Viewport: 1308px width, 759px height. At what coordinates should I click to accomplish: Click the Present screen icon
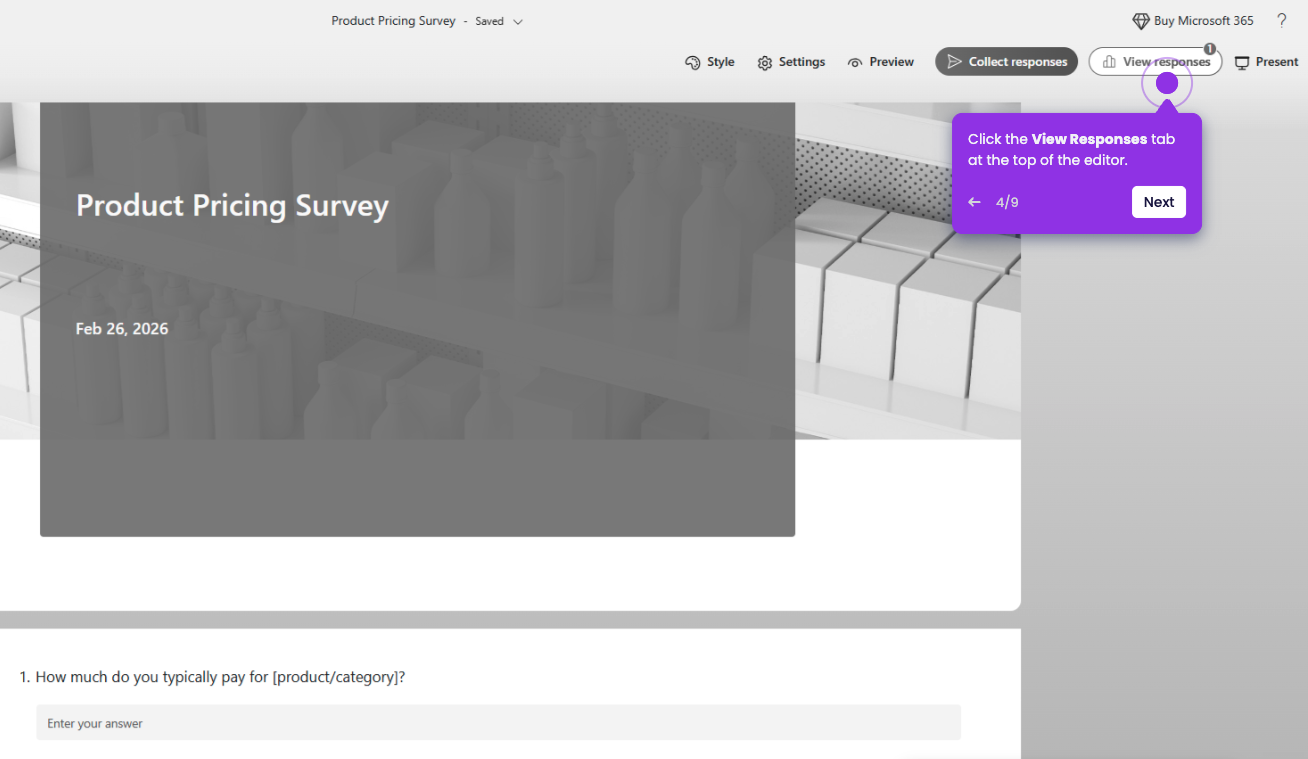tap(1242, 63)
